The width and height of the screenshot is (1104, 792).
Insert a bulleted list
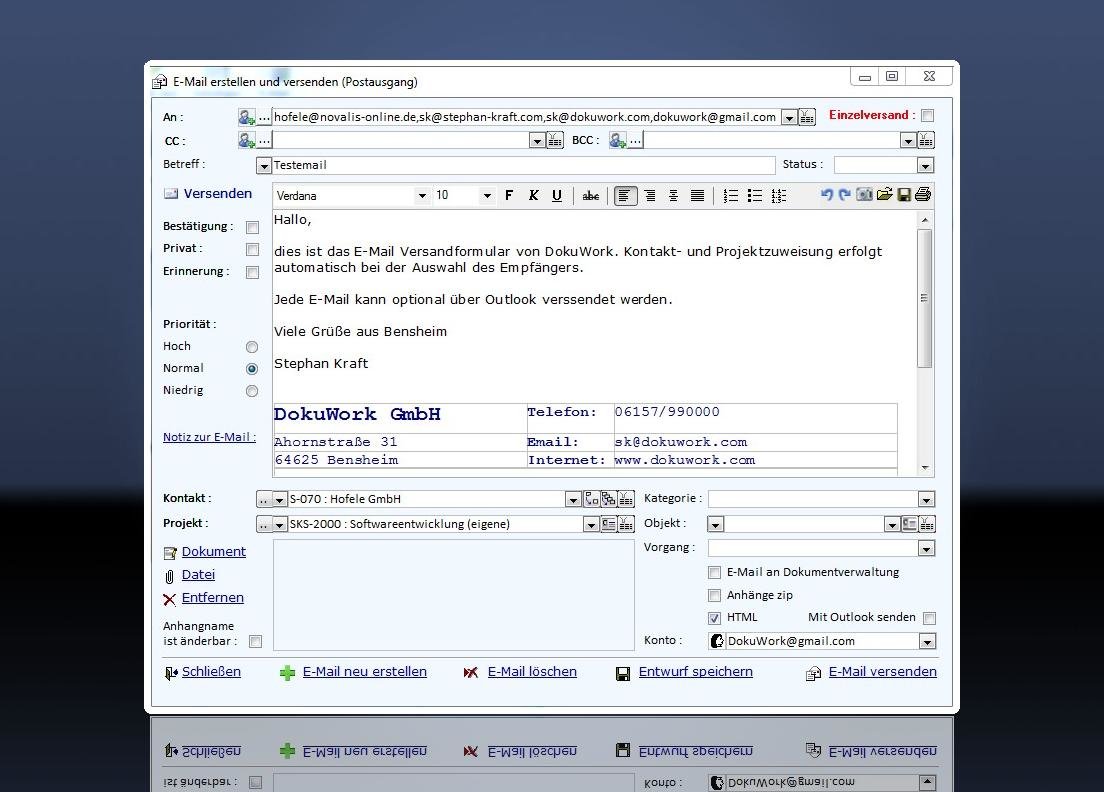pos(755,196)
